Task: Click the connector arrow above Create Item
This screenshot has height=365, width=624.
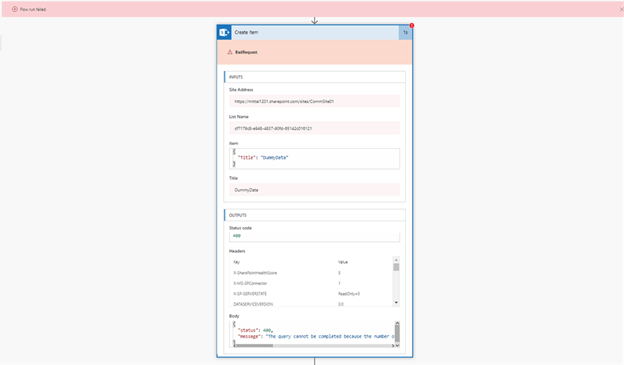Action: (314, 21)
